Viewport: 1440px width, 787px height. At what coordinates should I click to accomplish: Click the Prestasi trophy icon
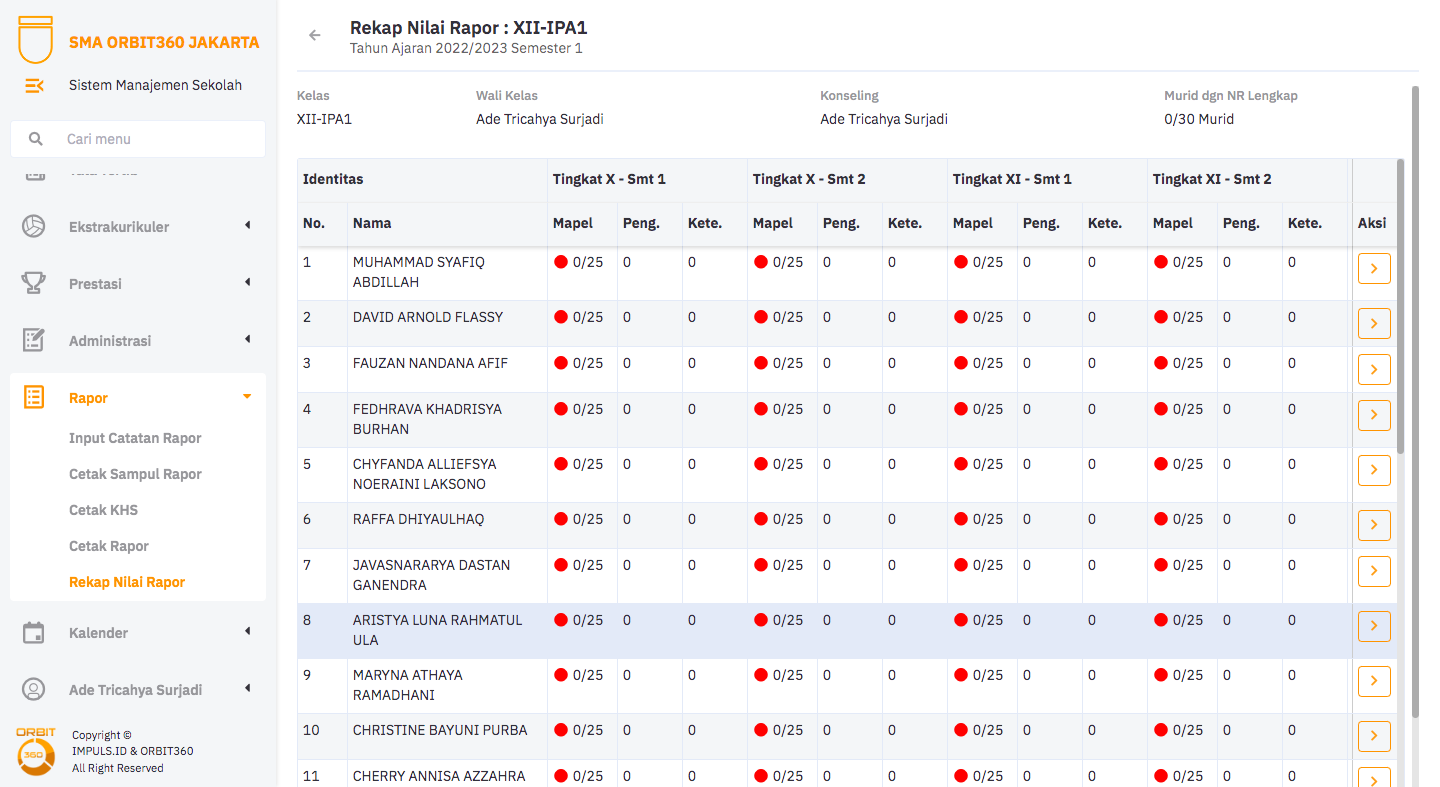coord(34,284)
